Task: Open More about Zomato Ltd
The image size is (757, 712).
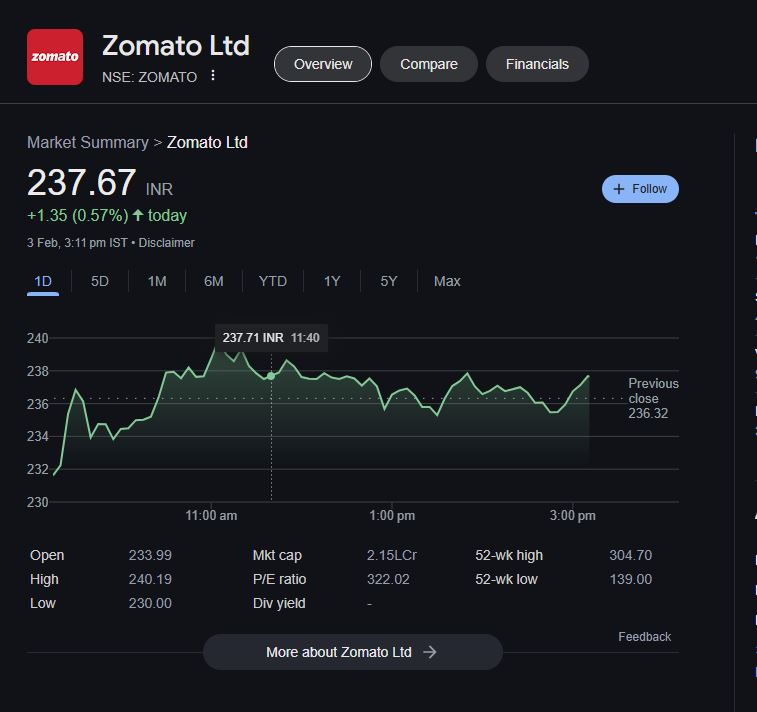Action: [x=352, y=652]
